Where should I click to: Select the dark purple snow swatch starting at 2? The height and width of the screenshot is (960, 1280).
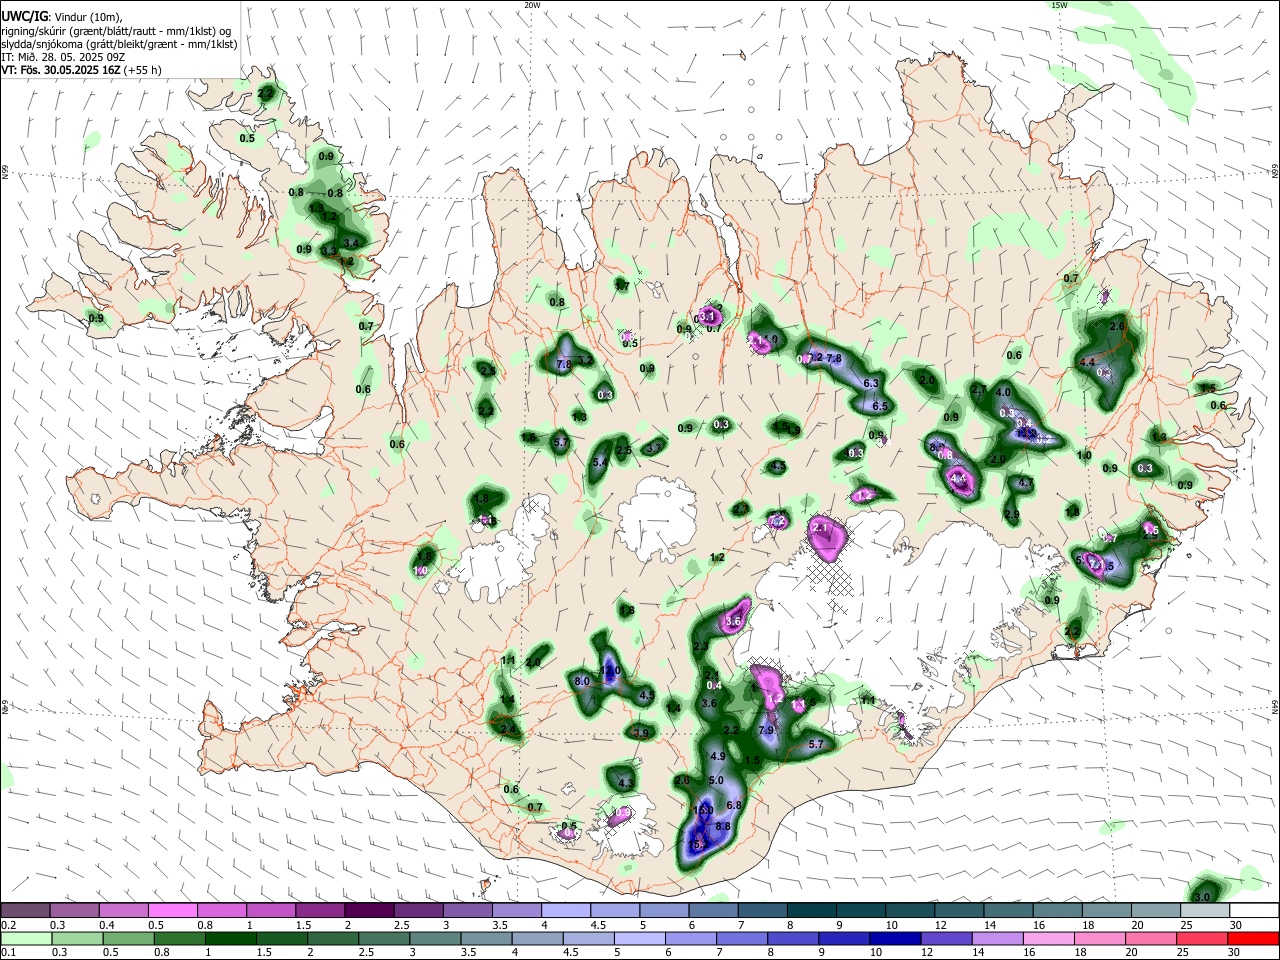tap(369, 910)
